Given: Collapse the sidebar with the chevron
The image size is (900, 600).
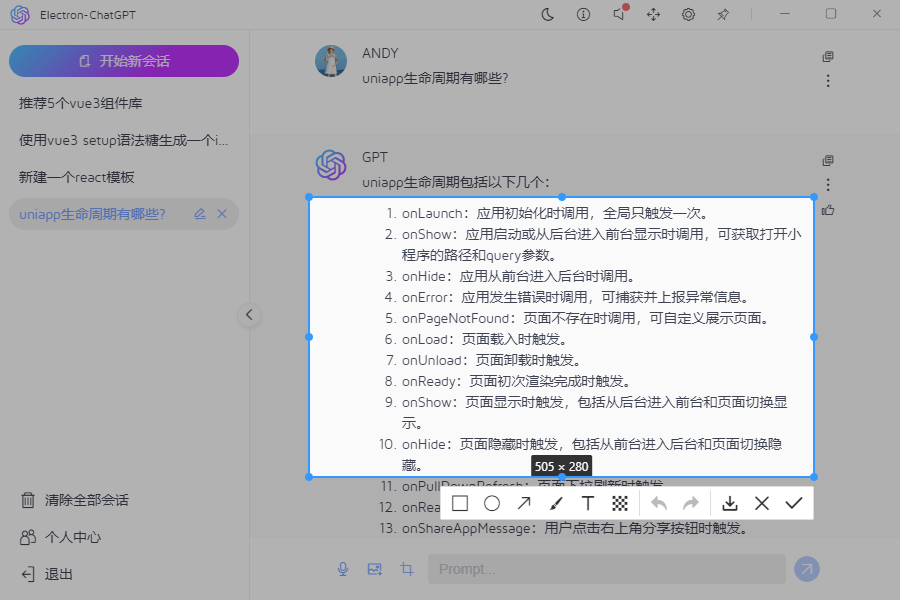Looking at the screenshot, I should 249,315.
